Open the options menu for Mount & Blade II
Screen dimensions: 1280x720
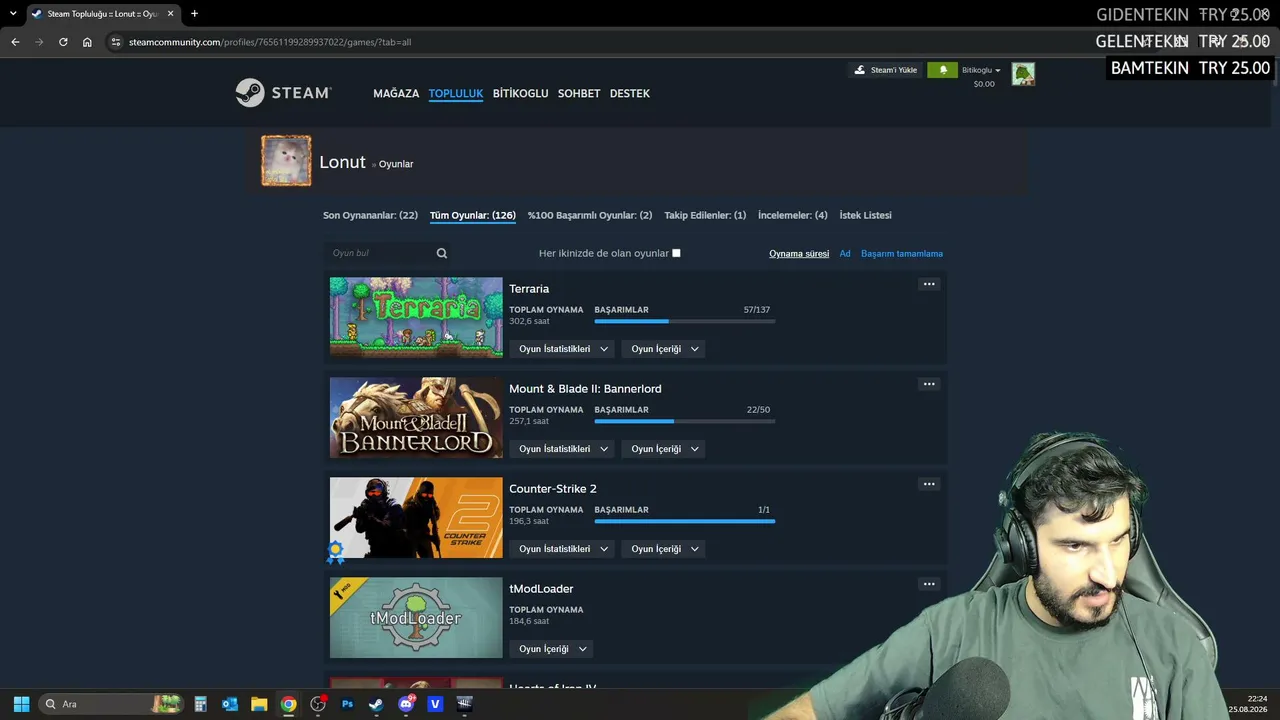pos(929,384)
